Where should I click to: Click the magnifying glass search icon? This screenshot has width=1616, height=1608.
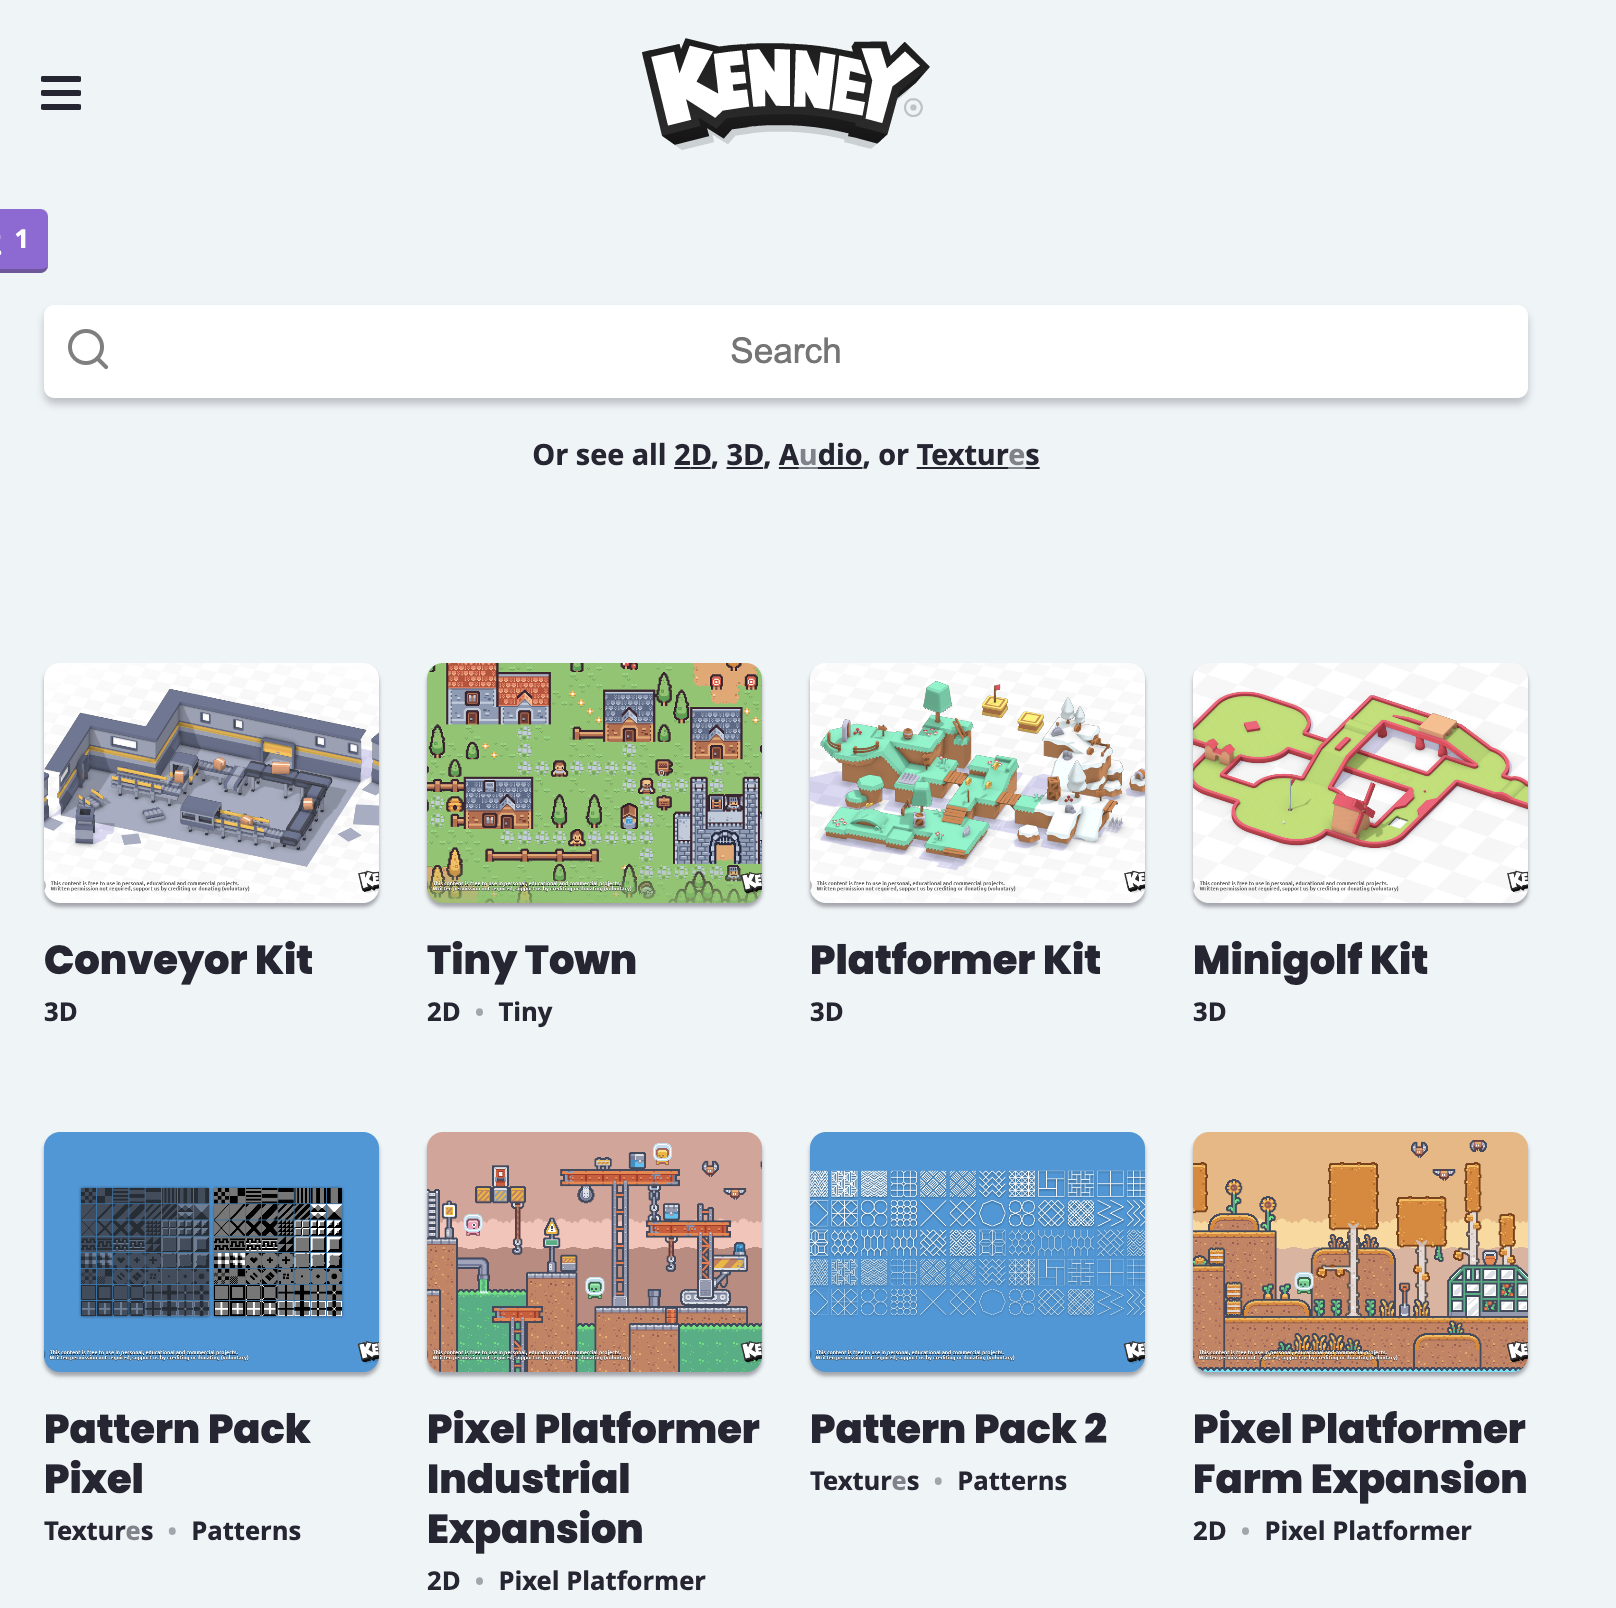pyautogui.click(x=88, y=350)
